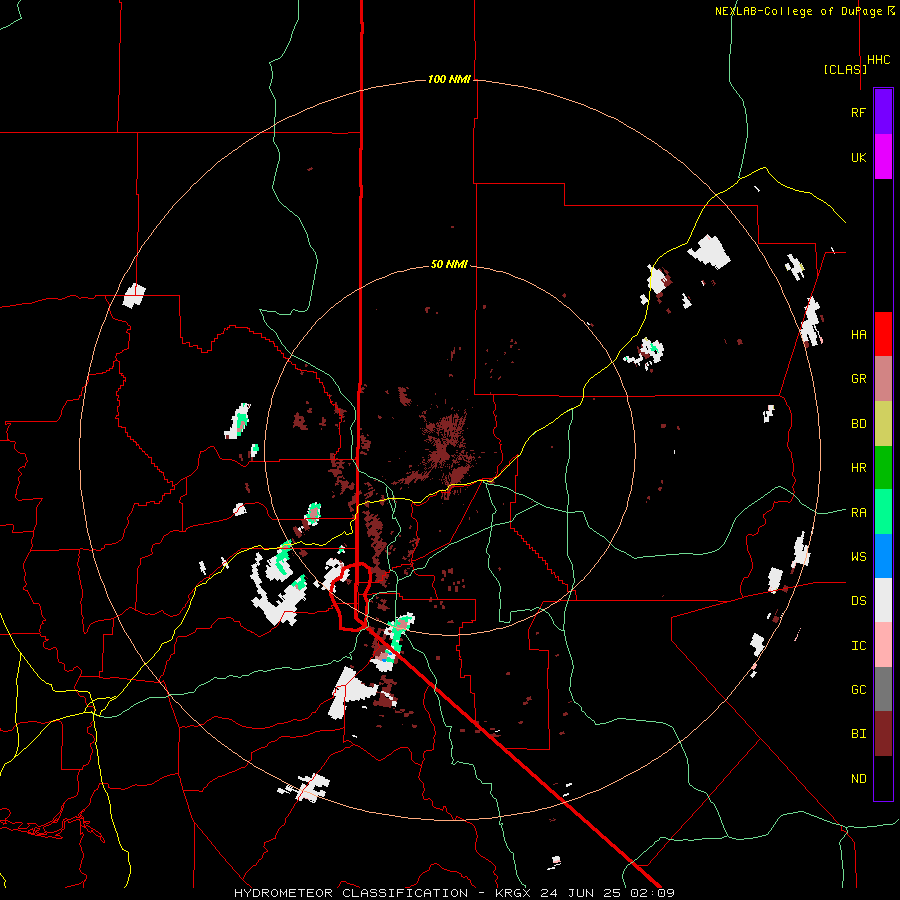The width and height of the screenshot is (900, 900).
Task: Click the '100 NMI' range ring label
Action: click(449, 79)
